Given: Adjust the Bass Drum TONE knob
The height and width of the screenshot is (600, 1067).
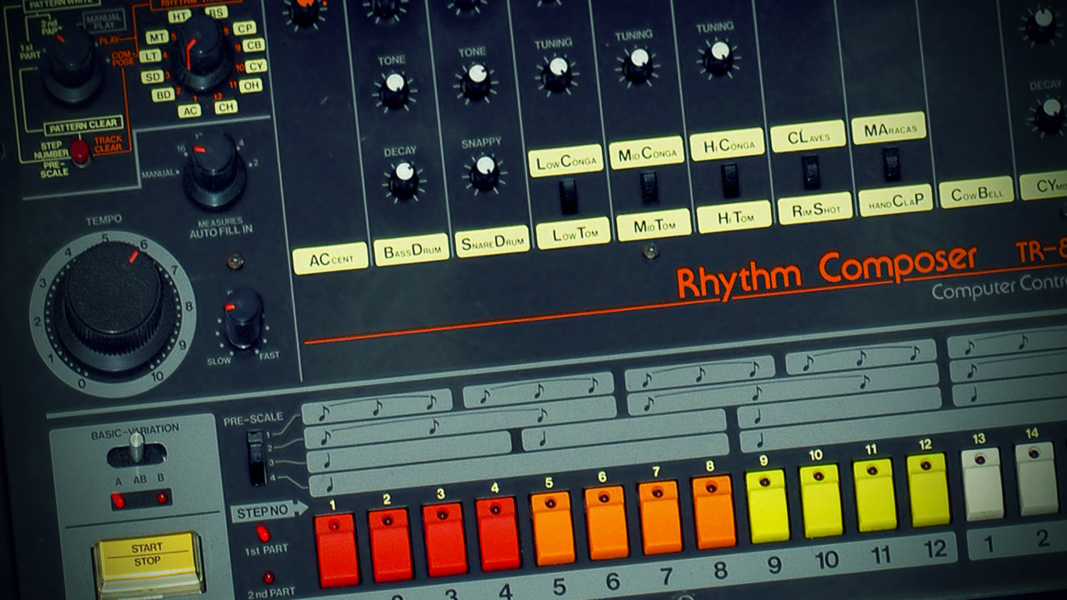Looking at the screenshot, I should point(395,90).
